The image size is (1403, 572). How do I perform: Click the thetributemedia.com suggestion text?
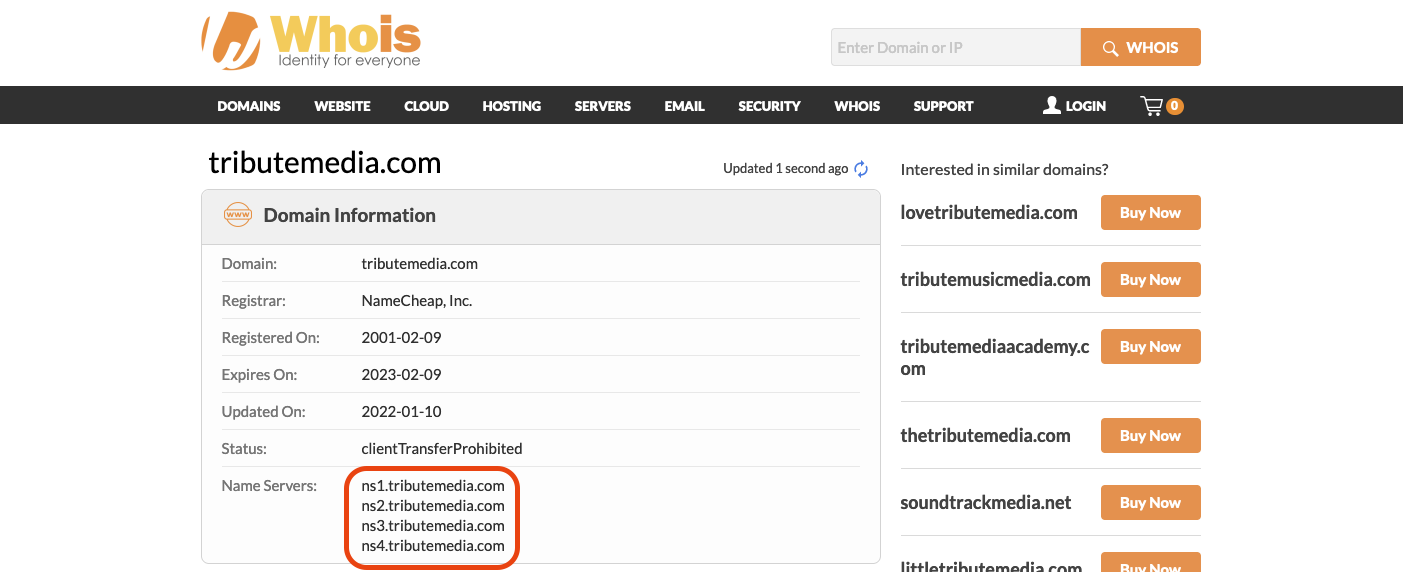pyautogui.click(x=985, y=435)
